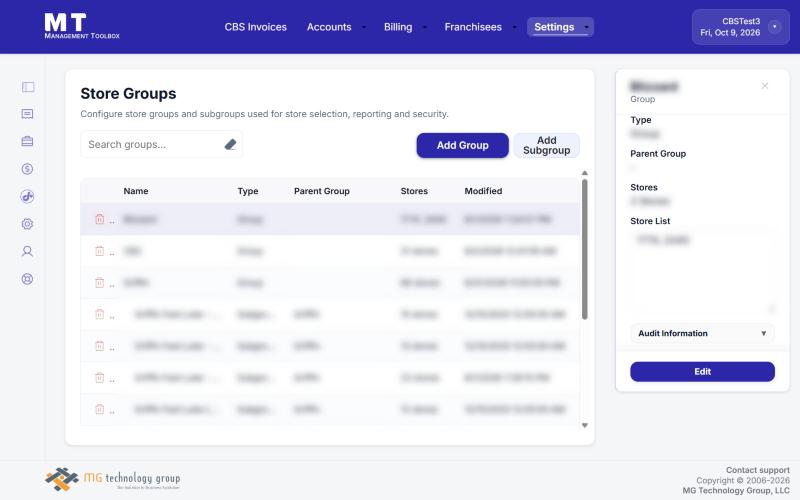This screenshot has height=500, width=800.
Task: Click the Edit button in details panel
Action: (x=702, y=371)
